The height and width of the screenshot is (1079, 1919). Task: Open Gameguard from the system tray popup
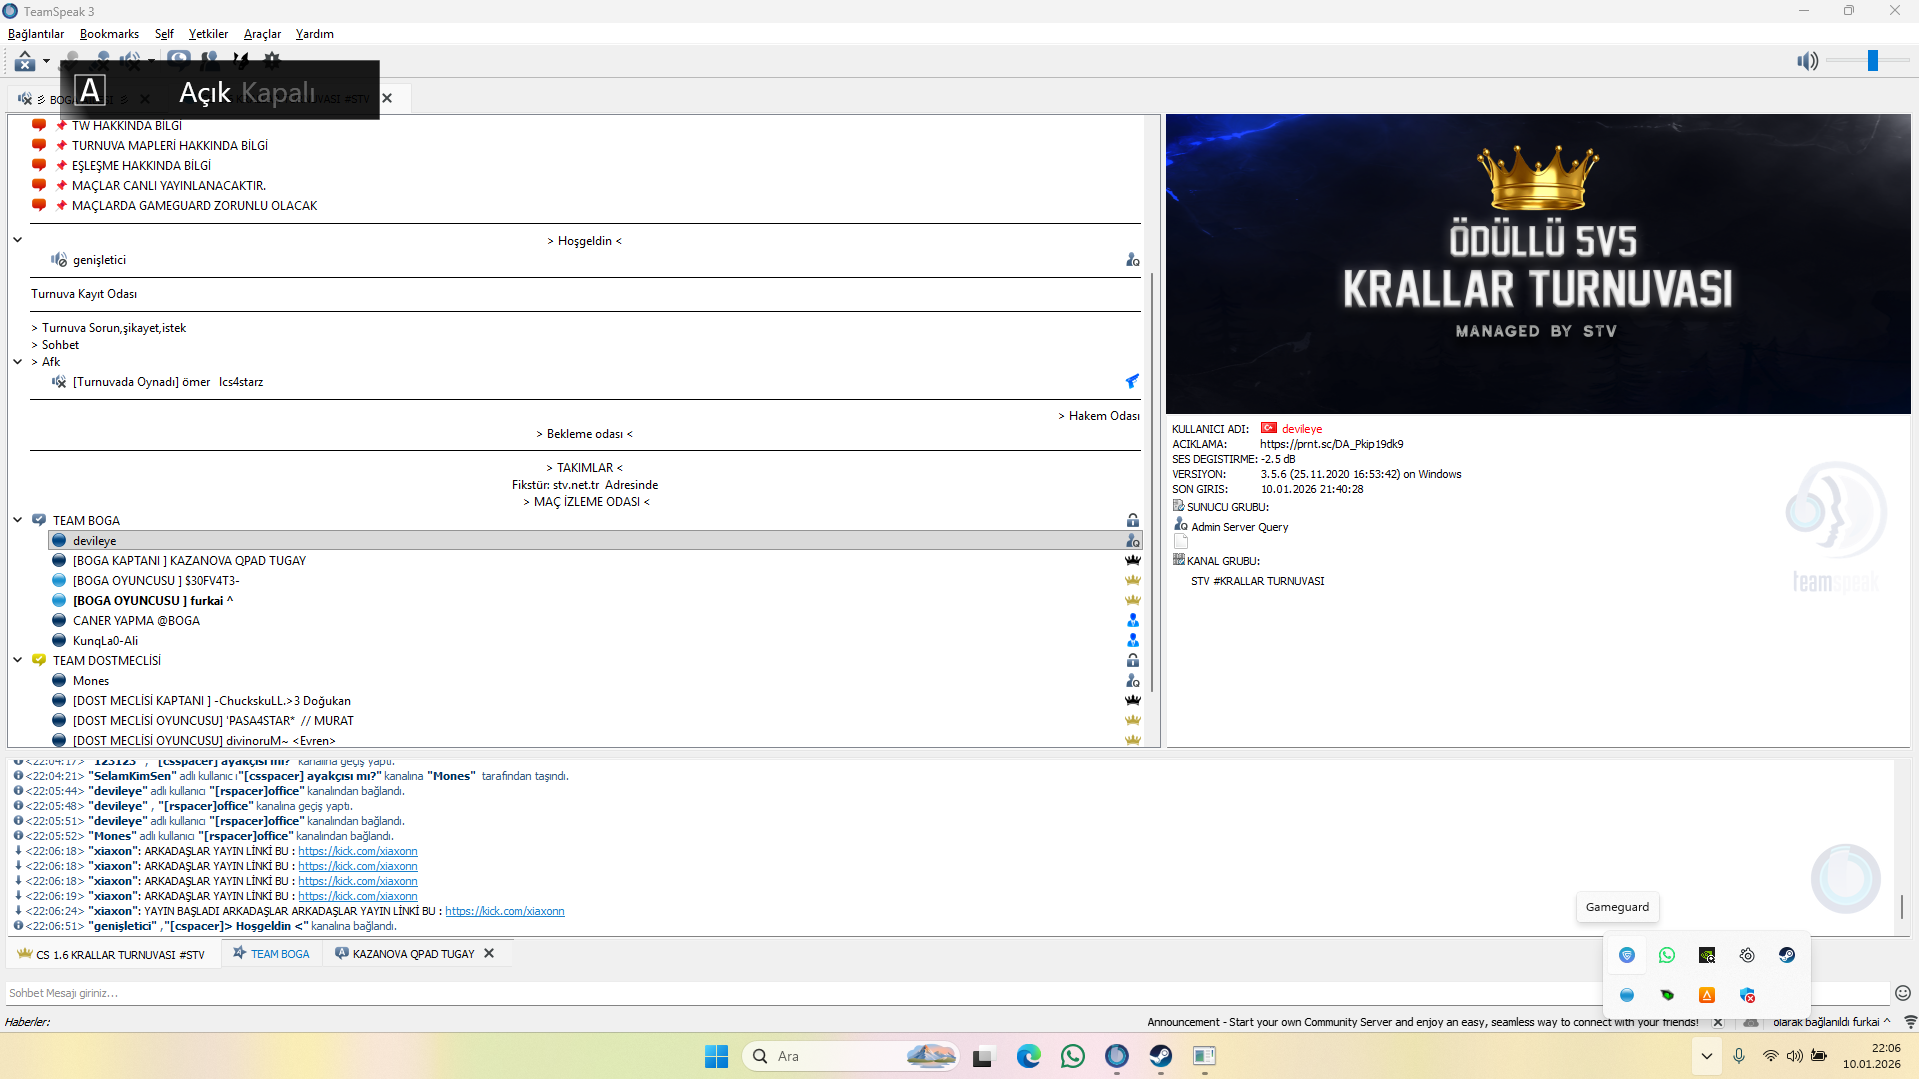coord(1627,955)
